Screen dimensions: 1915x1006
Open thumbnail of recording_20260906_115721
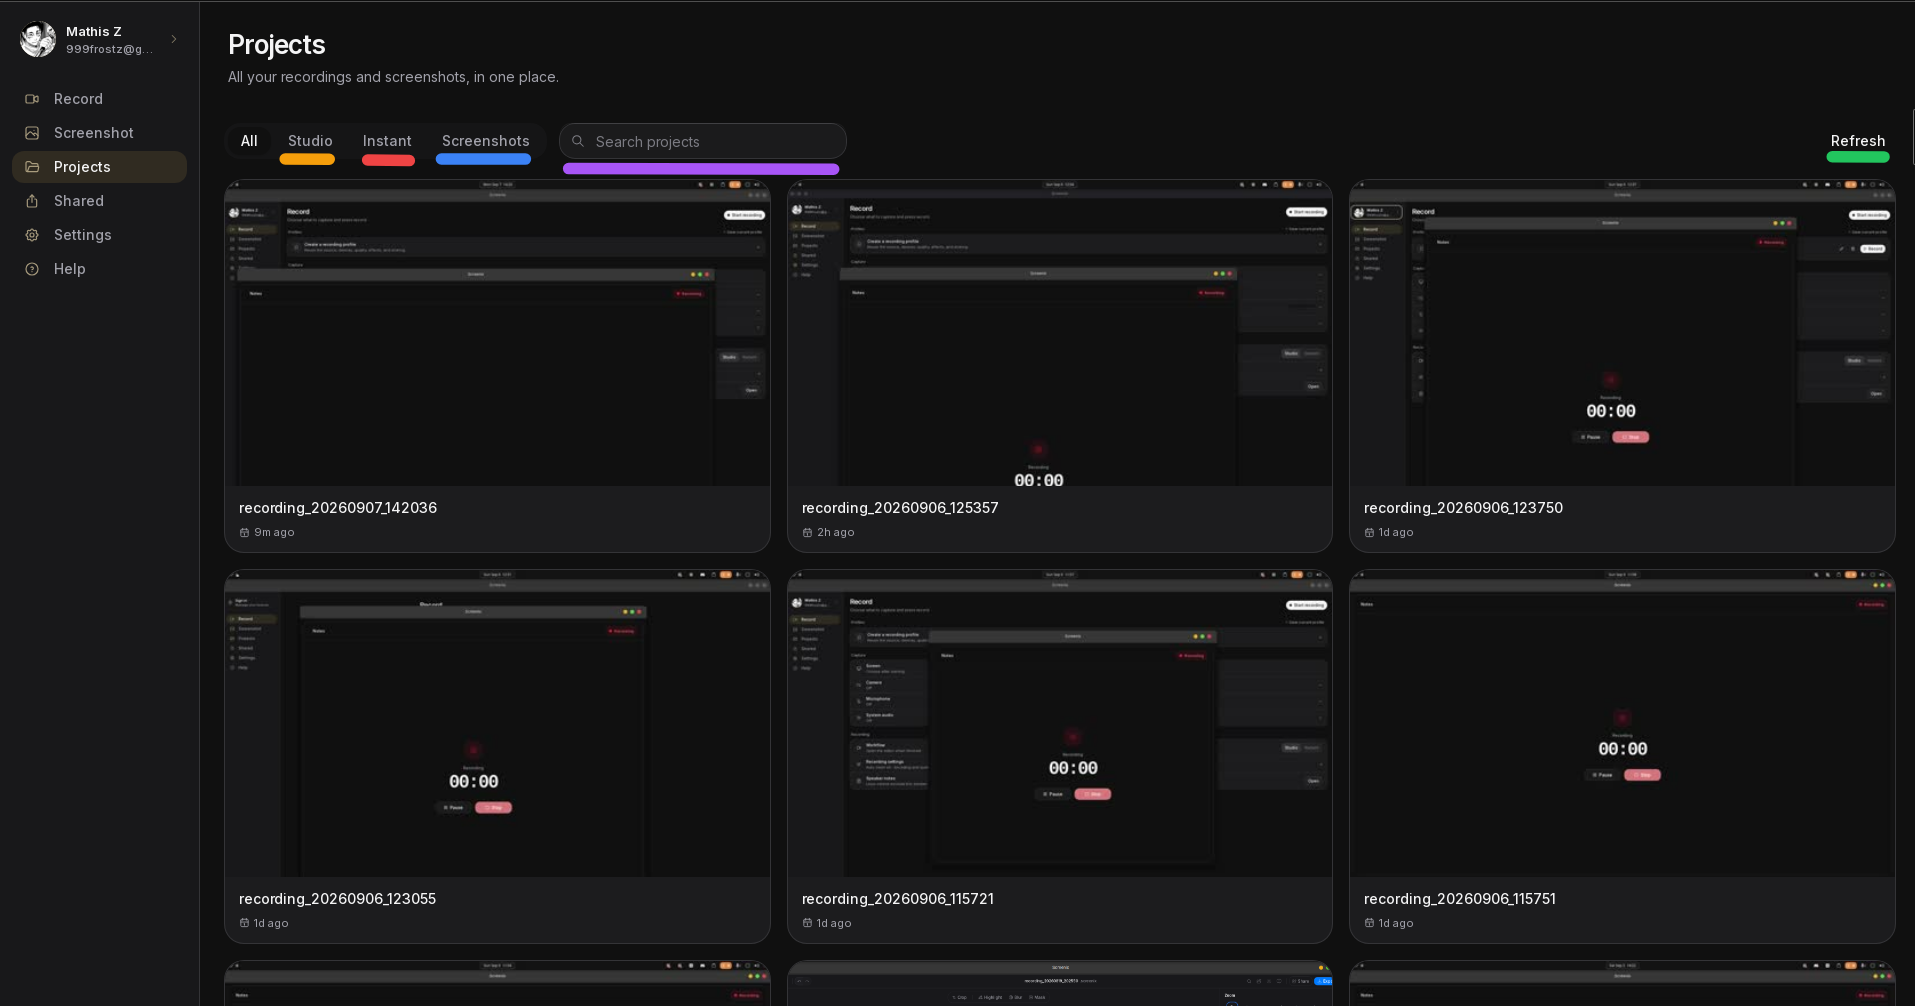(1060, 724)
